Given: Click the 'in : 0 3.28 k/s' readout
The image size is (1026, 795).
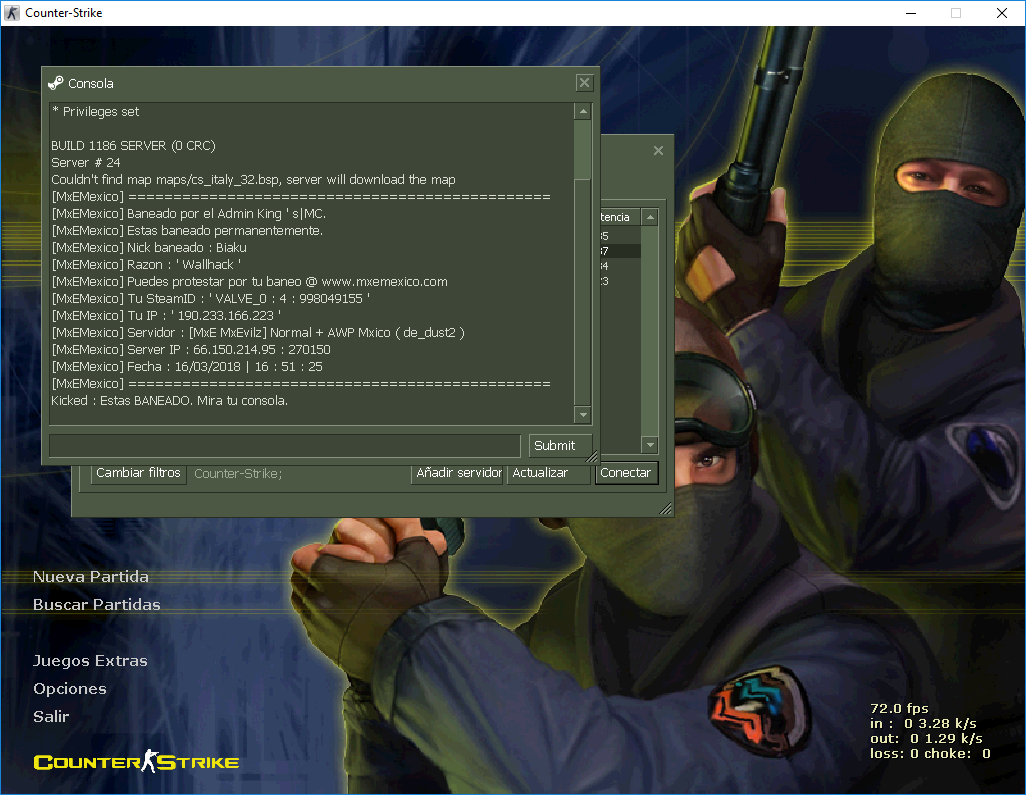Looking at the screenshot, I should [923, 724].
